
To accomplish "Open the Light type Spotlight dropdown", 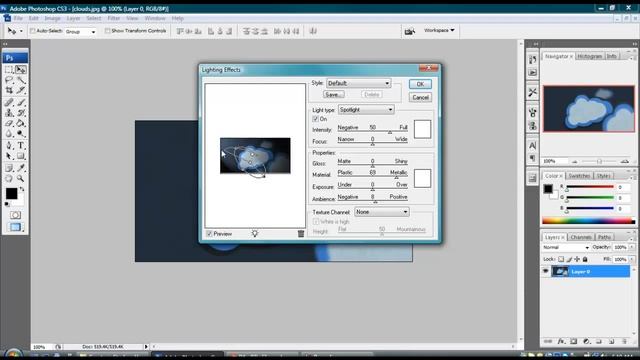I will coord(366,109).
